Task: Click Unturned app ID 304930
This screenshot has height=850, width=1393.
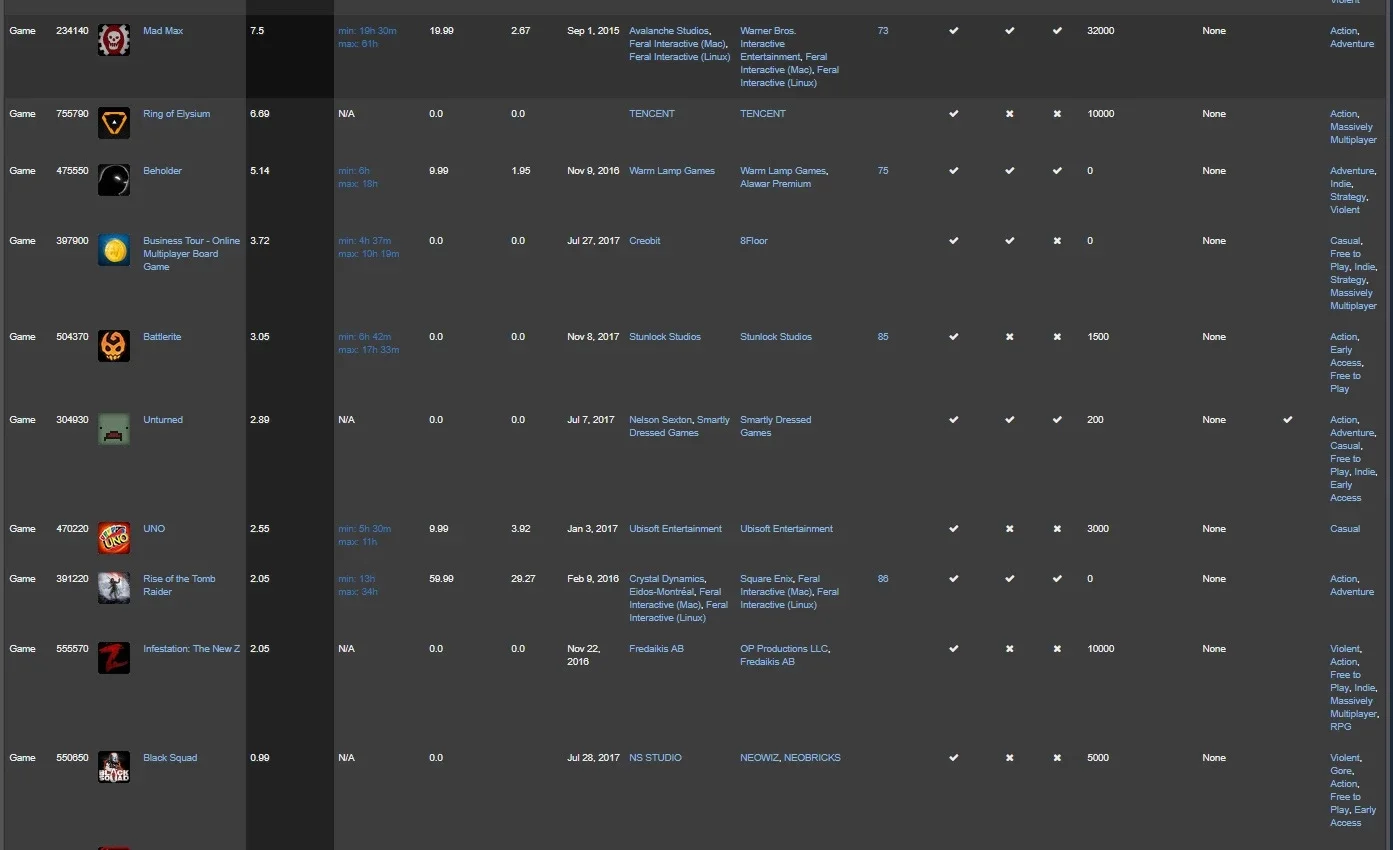Action: pos(72,420)
